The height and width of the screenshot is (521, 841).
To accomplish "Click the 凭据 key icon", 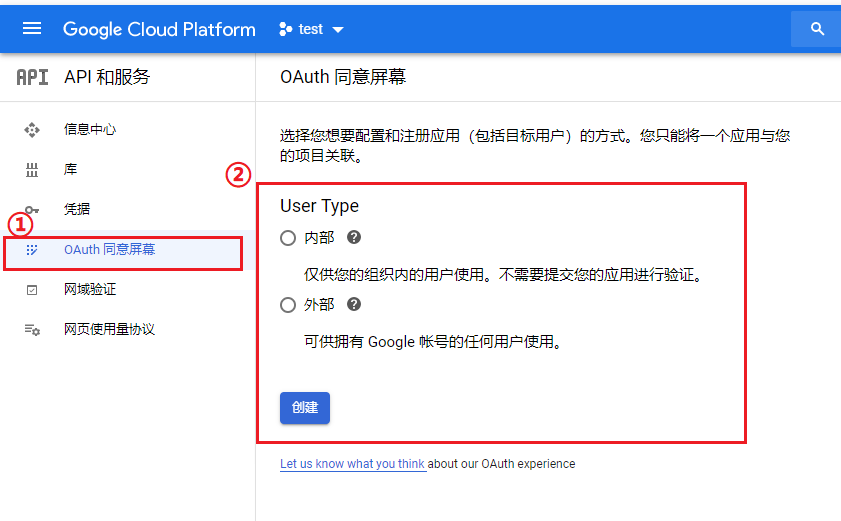I will click(32, 210).
